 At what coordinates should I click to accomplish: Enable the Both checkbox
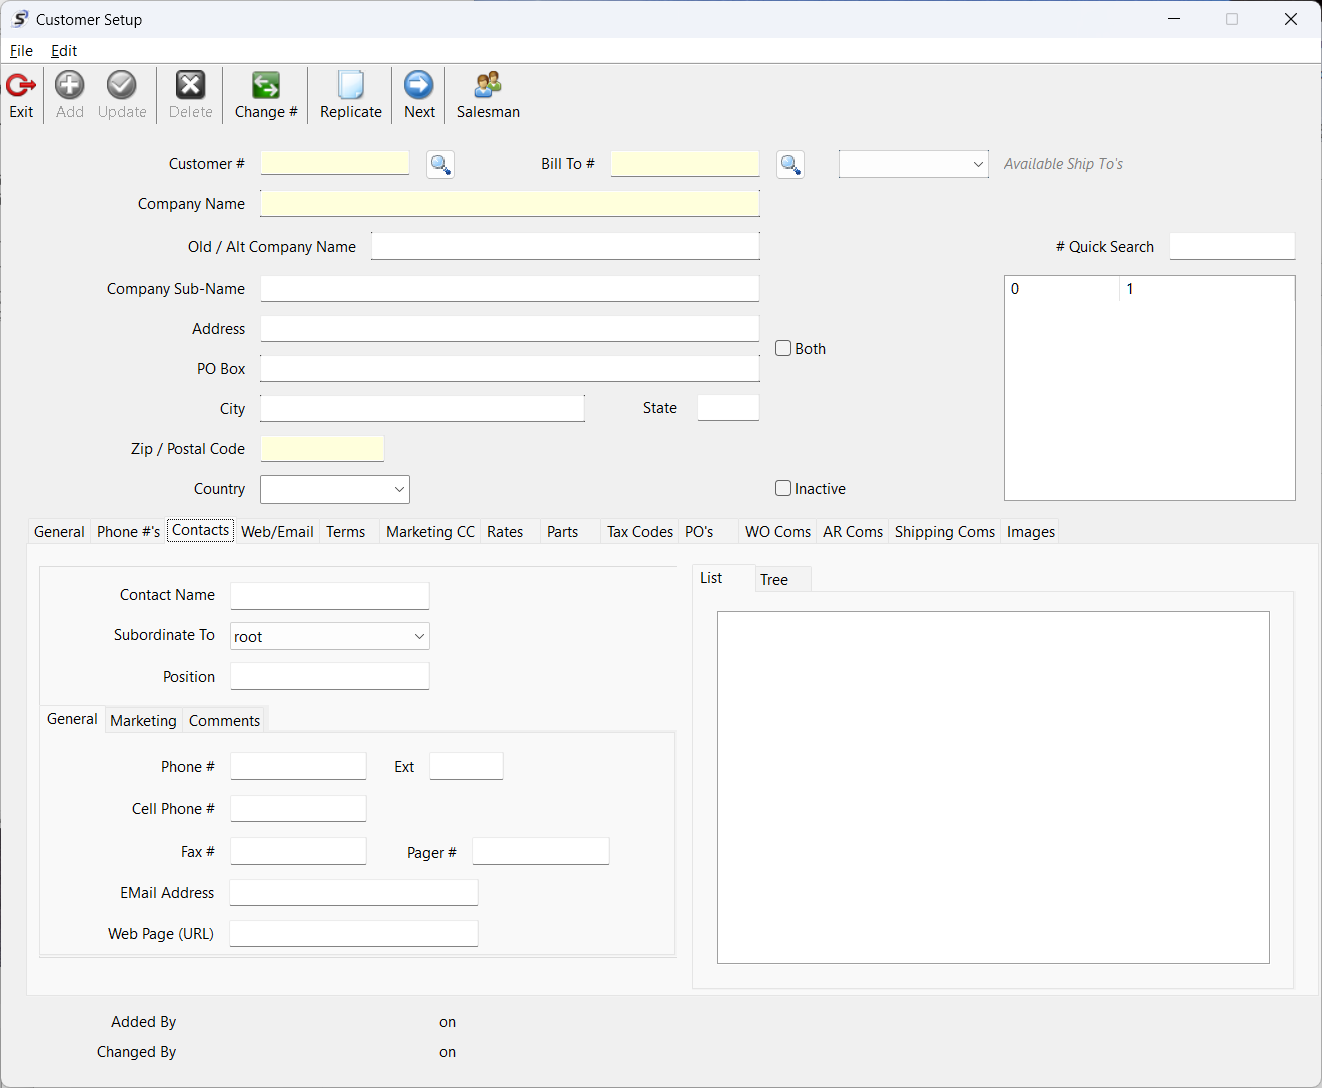click(783, 348)
